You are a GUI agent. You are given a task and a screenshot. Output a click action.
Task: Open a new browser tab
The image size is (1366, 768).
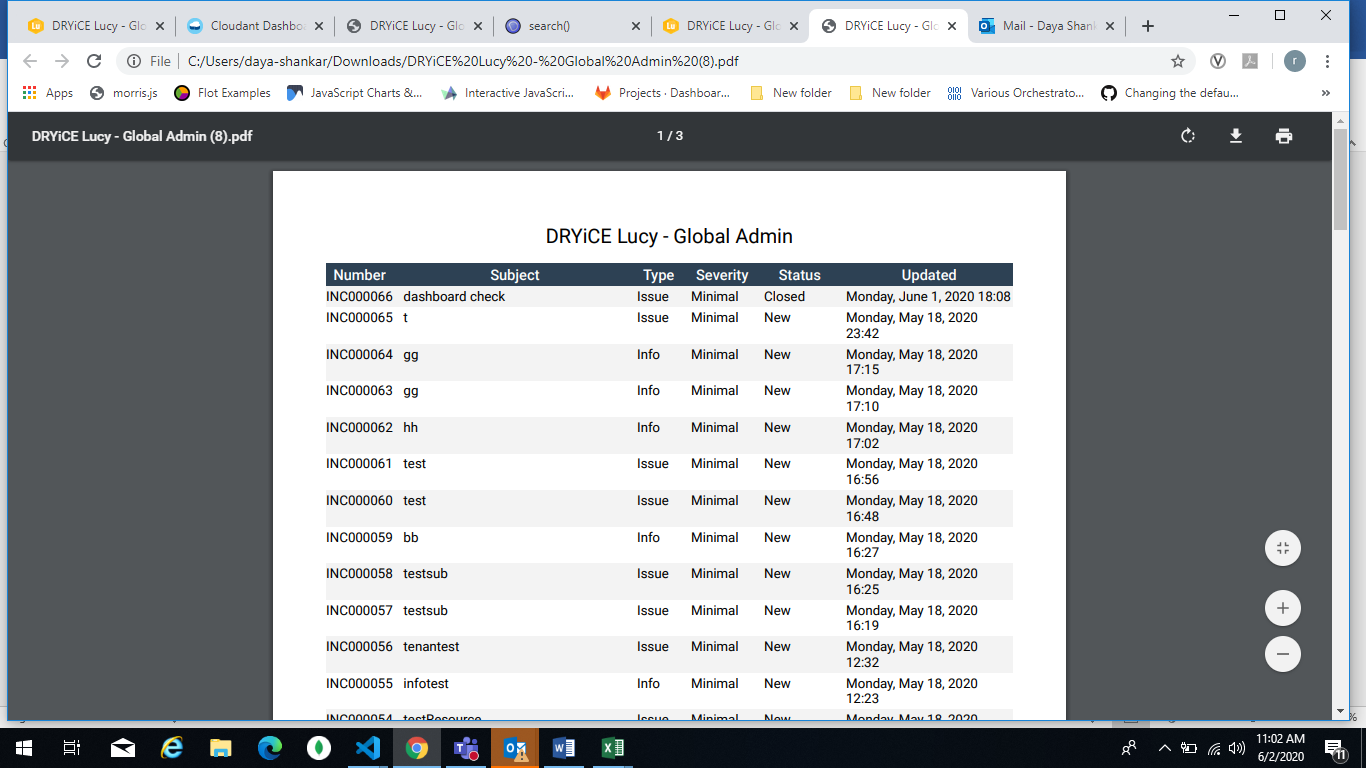point(1148,26)
